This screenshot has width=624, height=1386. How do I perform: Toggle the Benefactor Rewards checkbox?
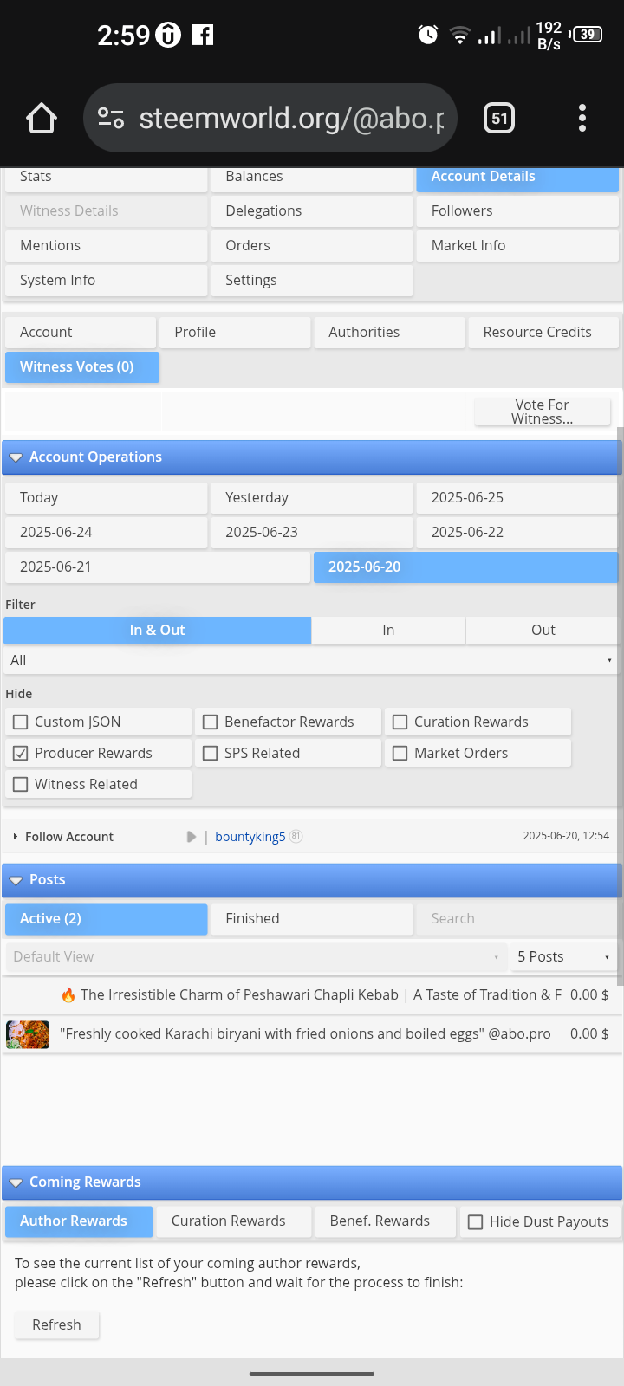click(x=210, y=722)
